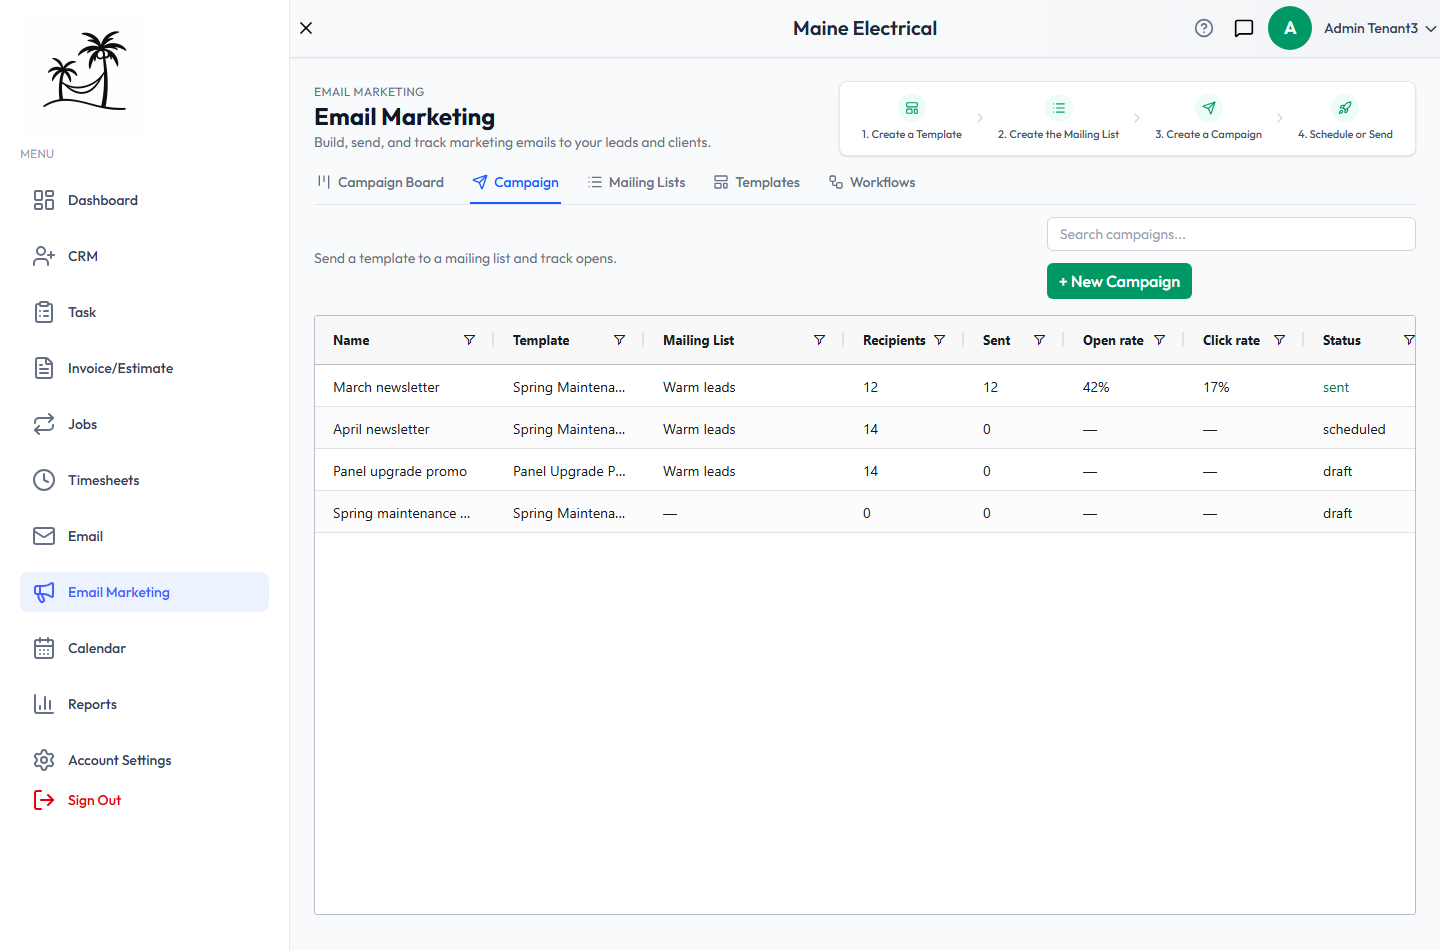This screenshot has height=950, width=1440.
Task: Go to Dashboard in the menu
Action: click(x=144, y=200)
